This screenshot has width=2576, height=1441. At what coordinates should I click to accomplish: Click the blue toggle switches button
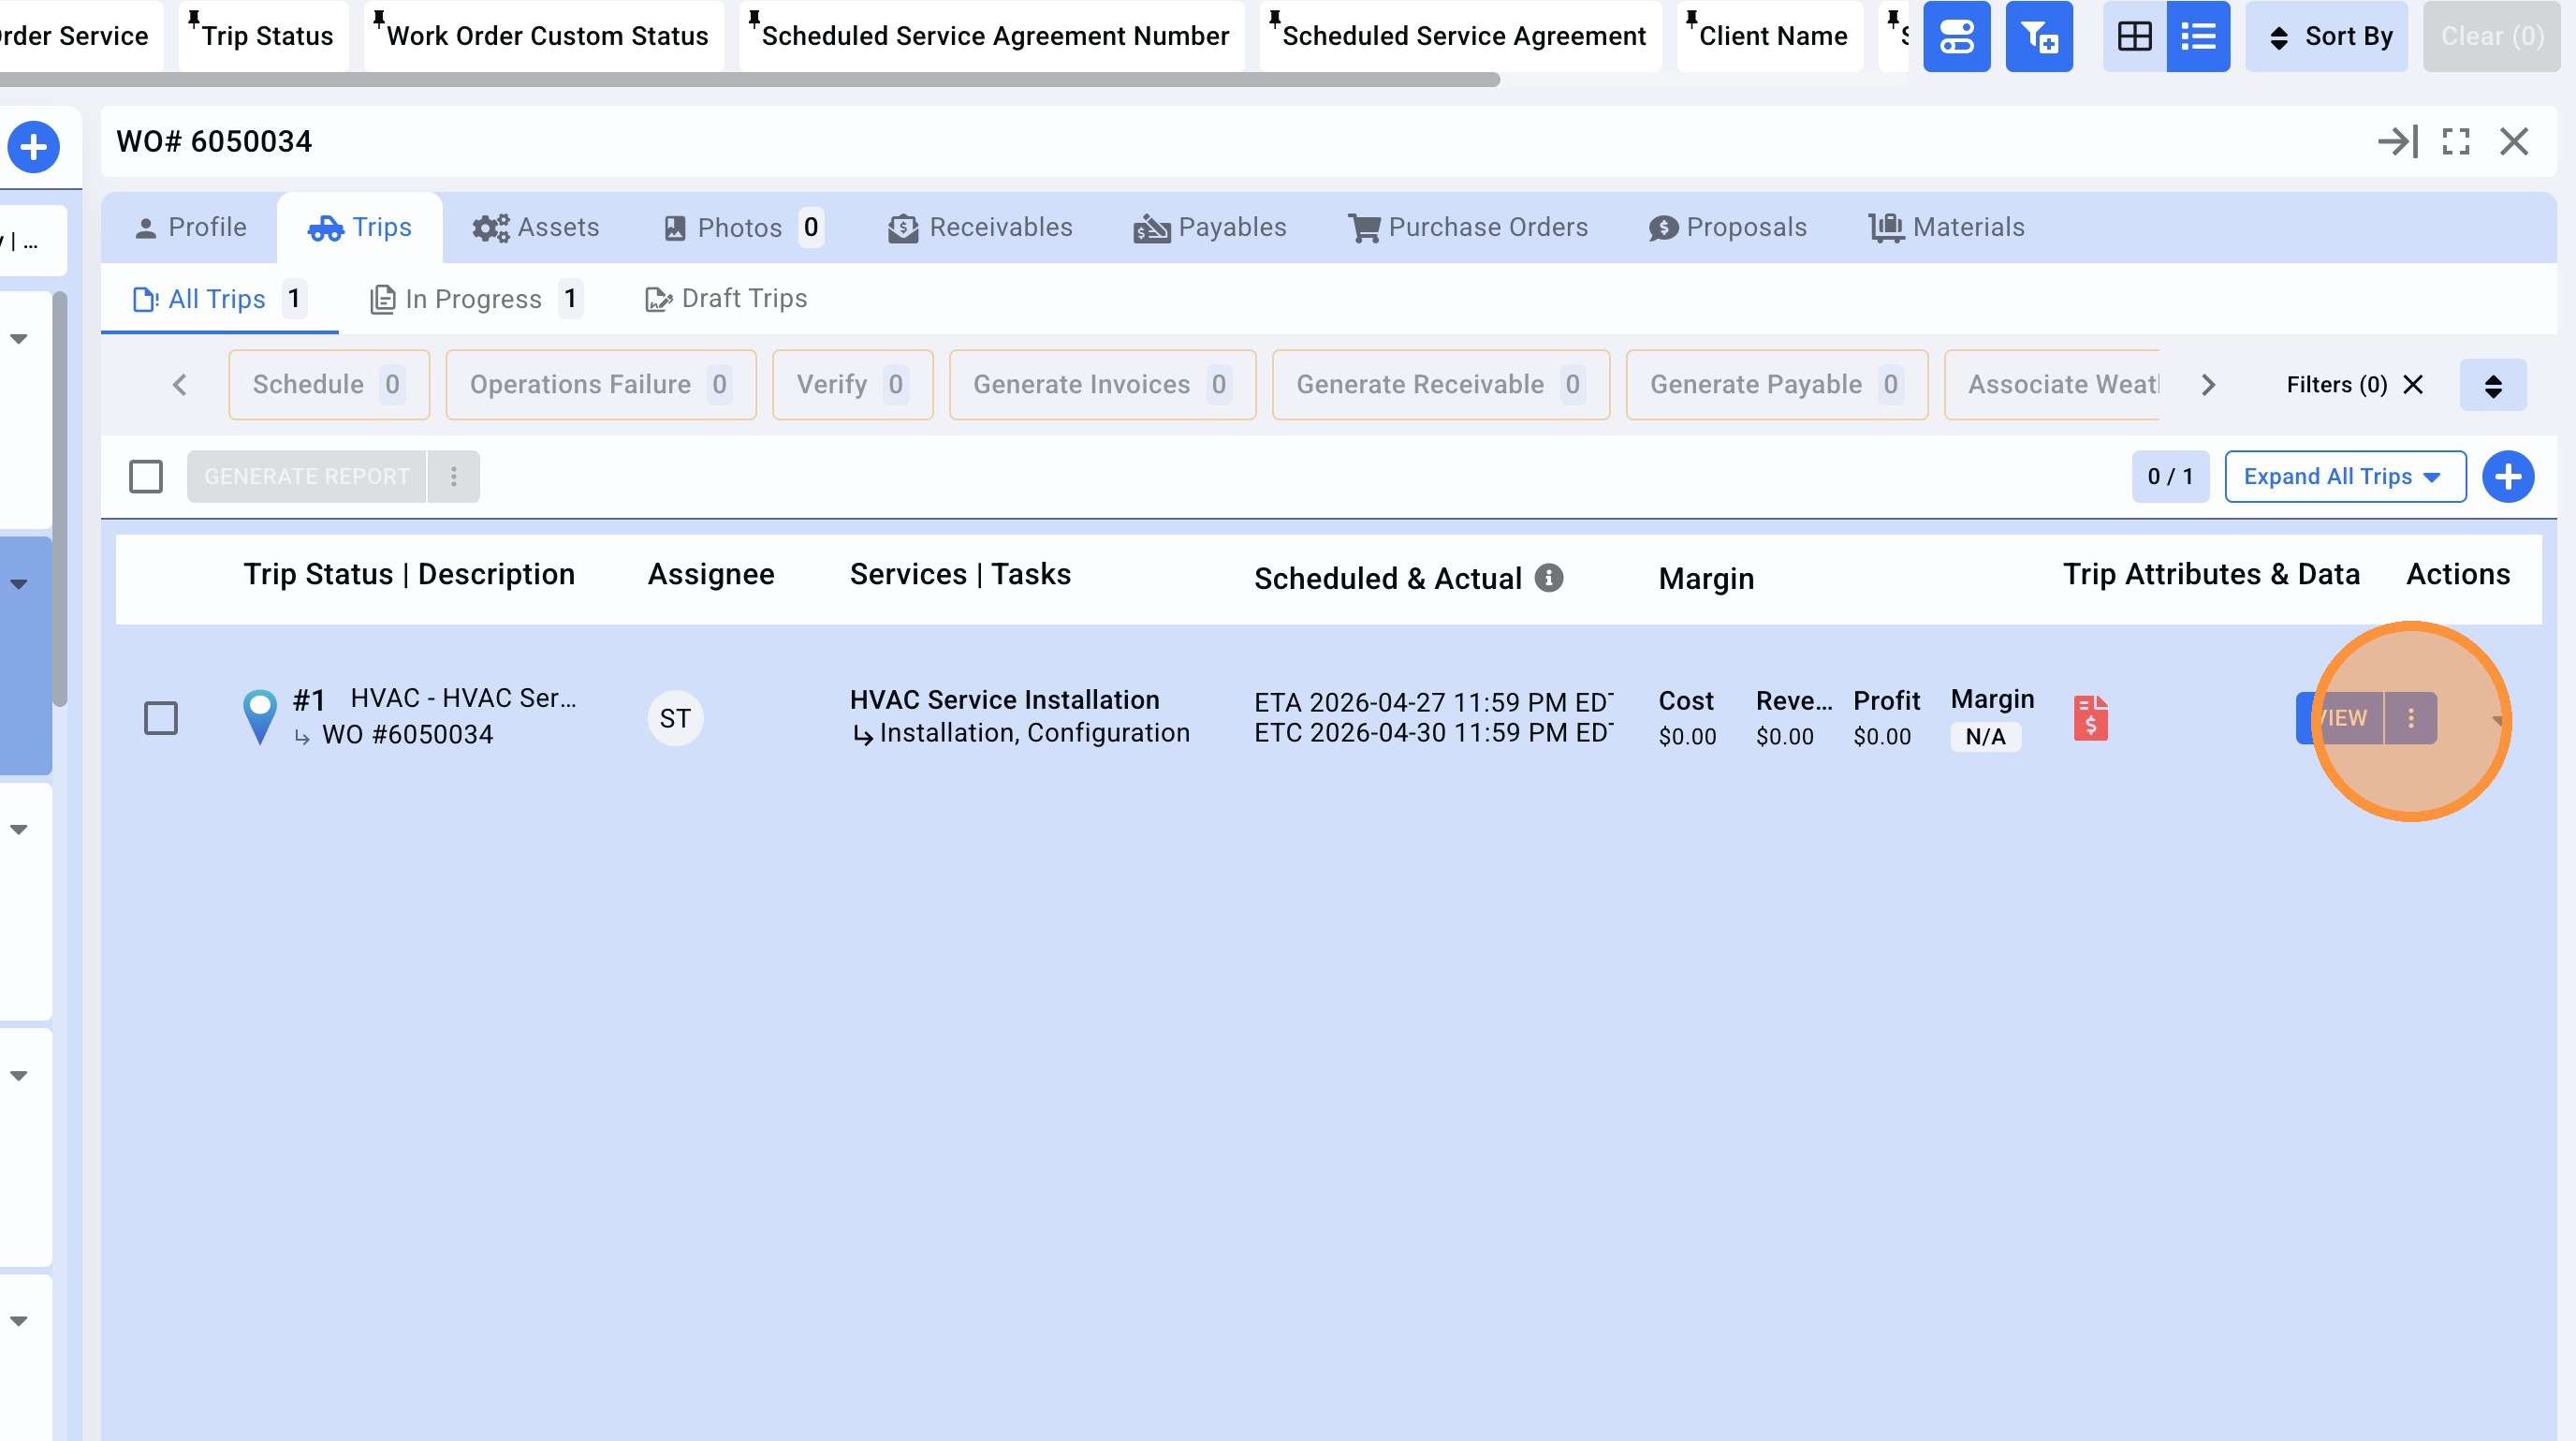click(1956, 37)
